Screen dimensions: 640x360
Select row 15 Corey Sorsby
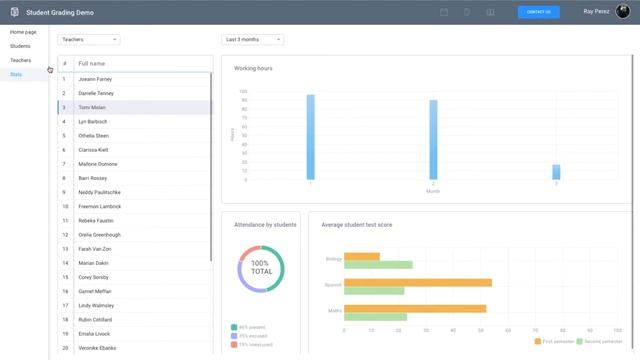(135, 277)
